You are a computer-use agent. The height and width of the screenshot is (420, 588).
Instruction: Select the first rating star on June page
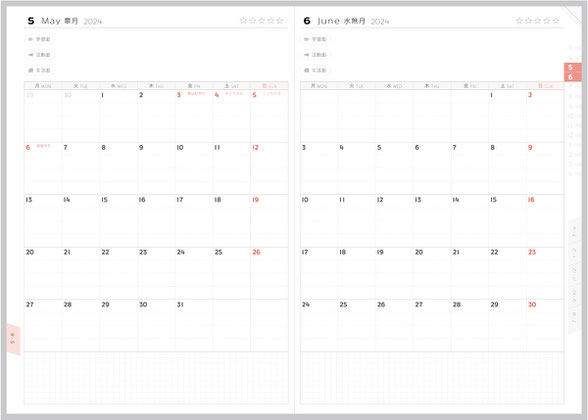[x=519, y=21]
